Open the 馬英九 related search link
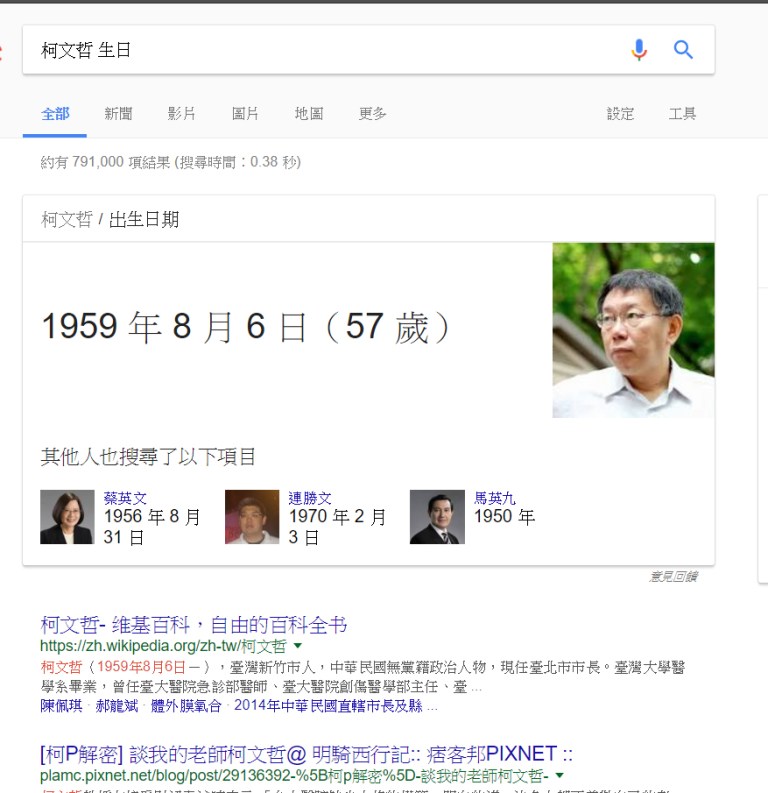Image resolution: width=768 pixels, height=793 pixels. pos(494,498)
